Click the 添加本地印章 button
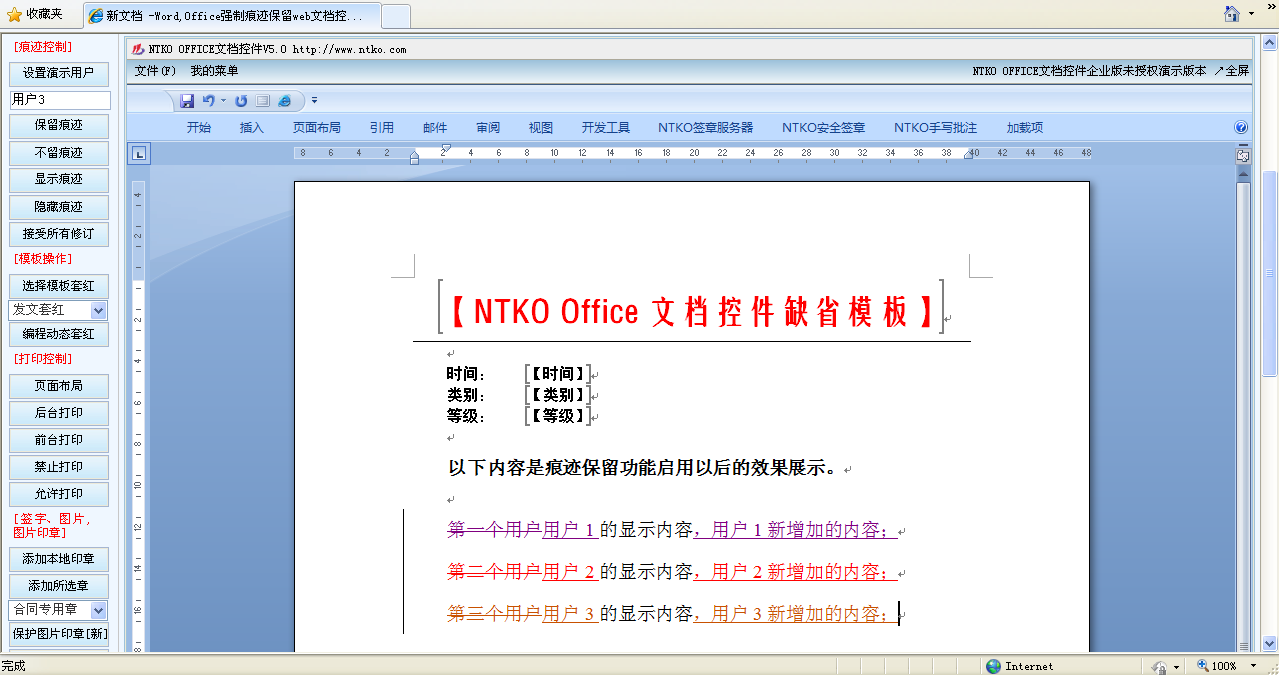1279x675 pixels. coord(59,559)
